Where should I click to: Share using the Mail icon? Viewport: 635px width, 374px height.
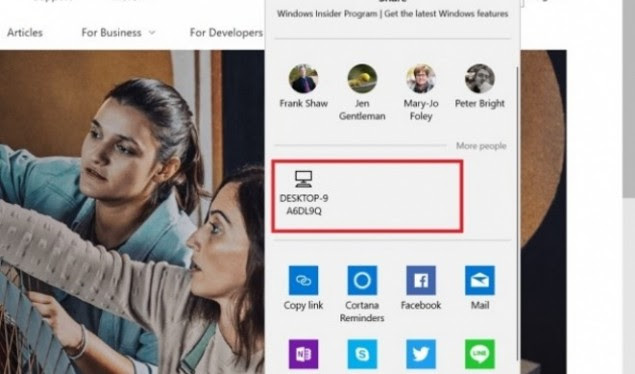click(x=479, y=280)
